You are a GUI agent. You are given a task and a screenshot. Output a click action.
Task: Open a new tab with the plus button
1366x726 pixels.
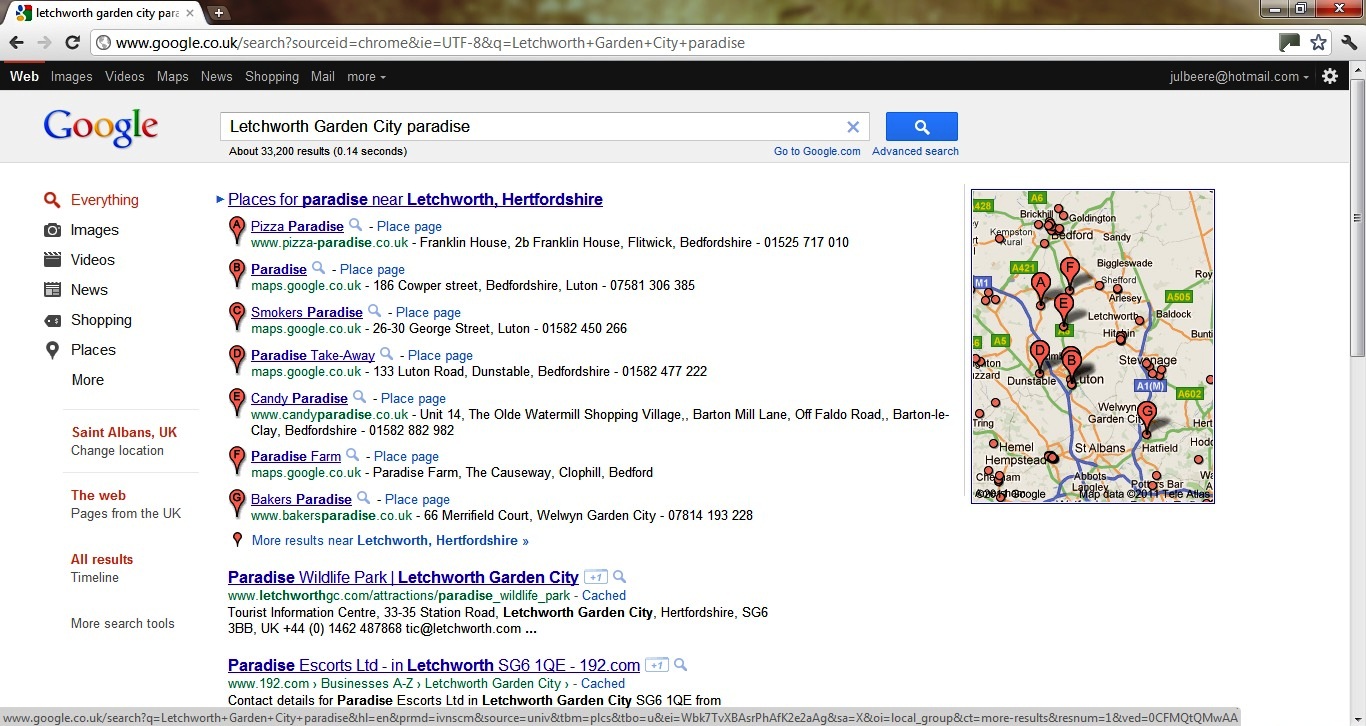click(x=219, y=13)
